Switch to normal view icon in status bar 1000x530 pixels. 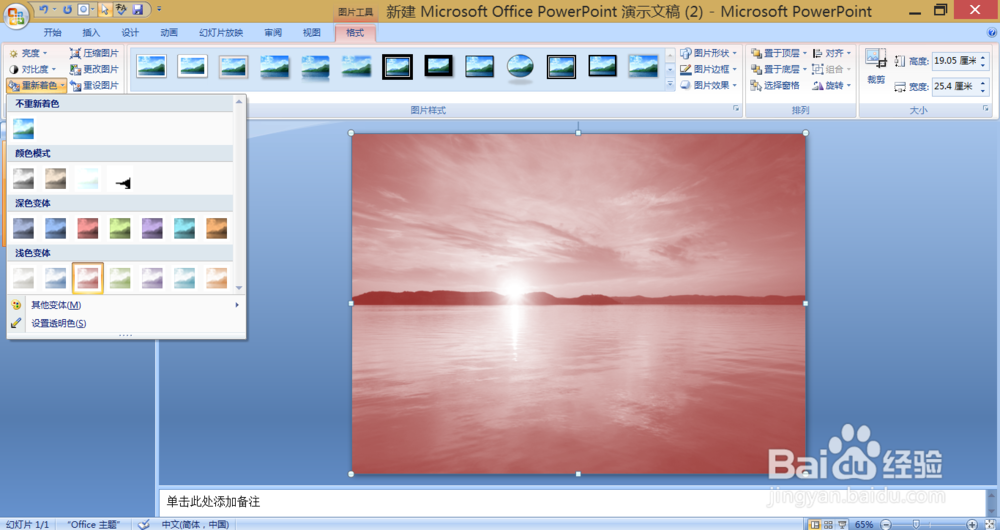[815, 524]
